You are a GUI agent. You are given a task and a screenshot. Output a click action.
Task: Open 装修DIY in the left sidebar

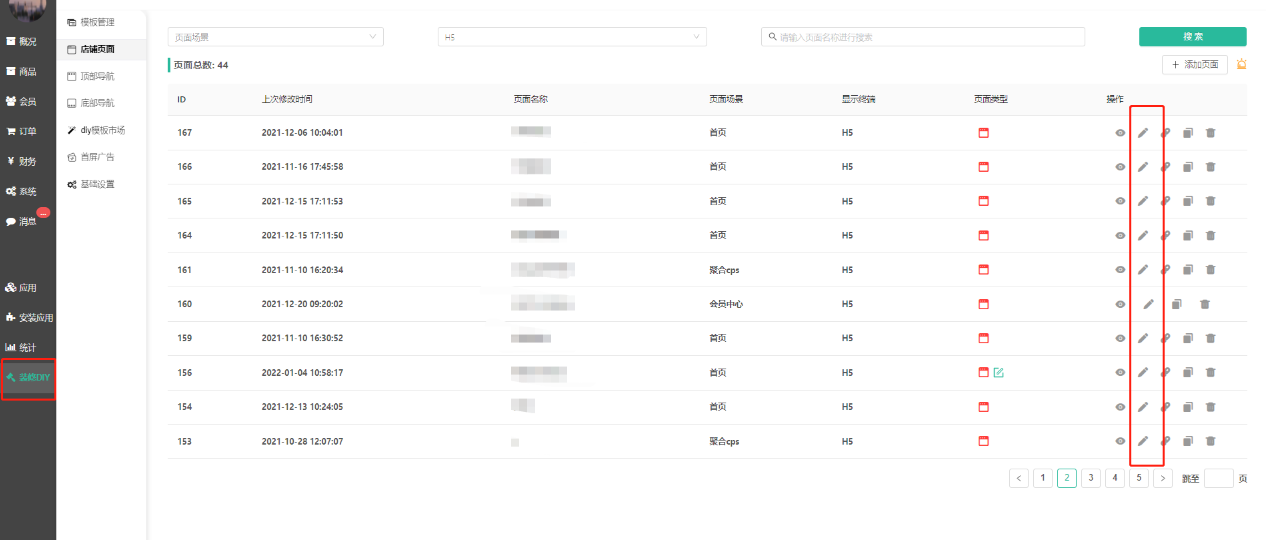[x=28, y=378]
